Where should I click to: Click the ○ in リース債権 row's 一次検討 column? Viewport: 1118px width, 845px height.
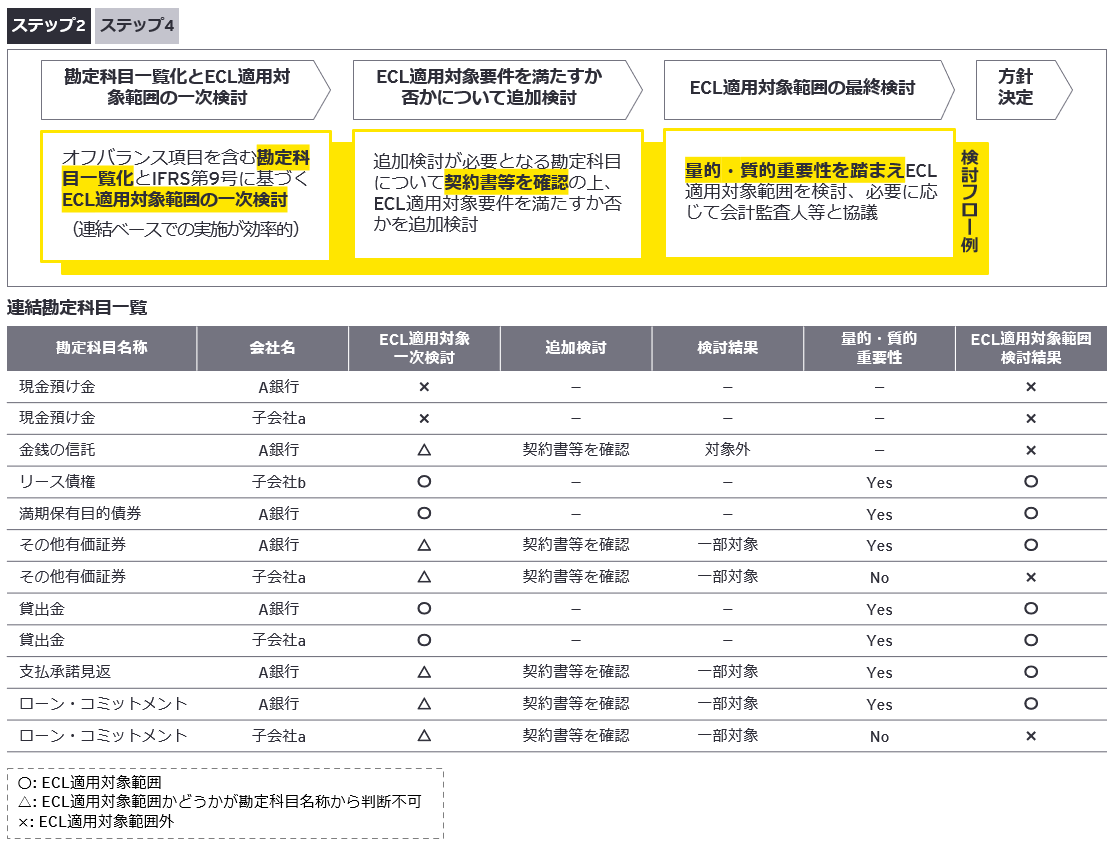(x=424, y=482)
